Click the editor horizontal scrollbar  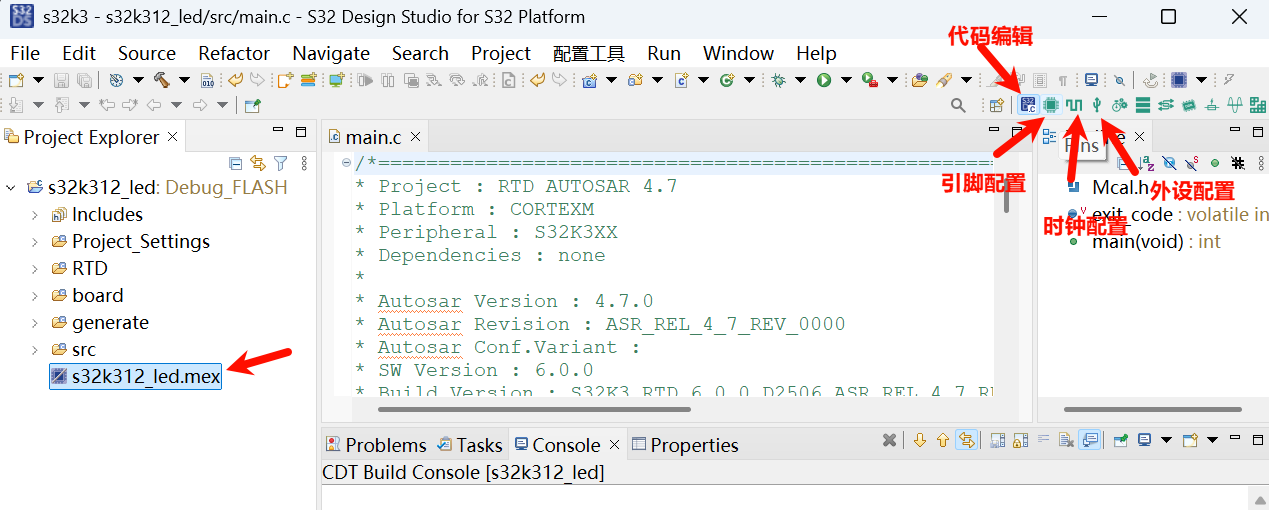534,409
